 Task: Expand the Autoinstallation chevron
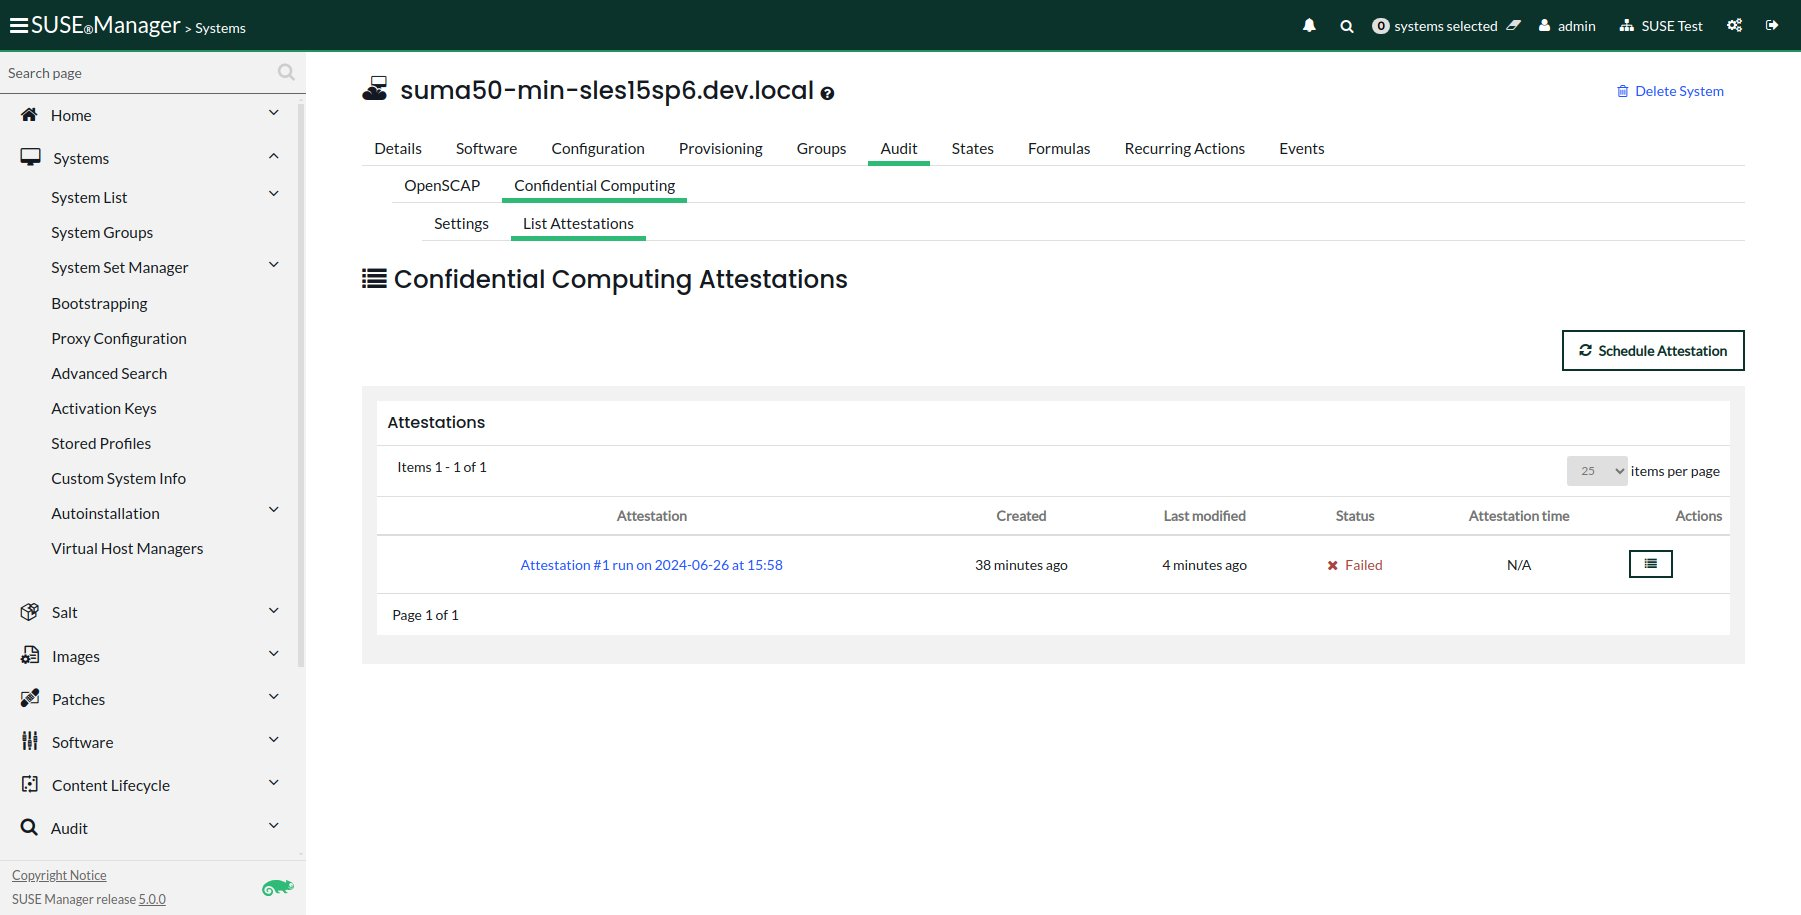tap(274, 510)
